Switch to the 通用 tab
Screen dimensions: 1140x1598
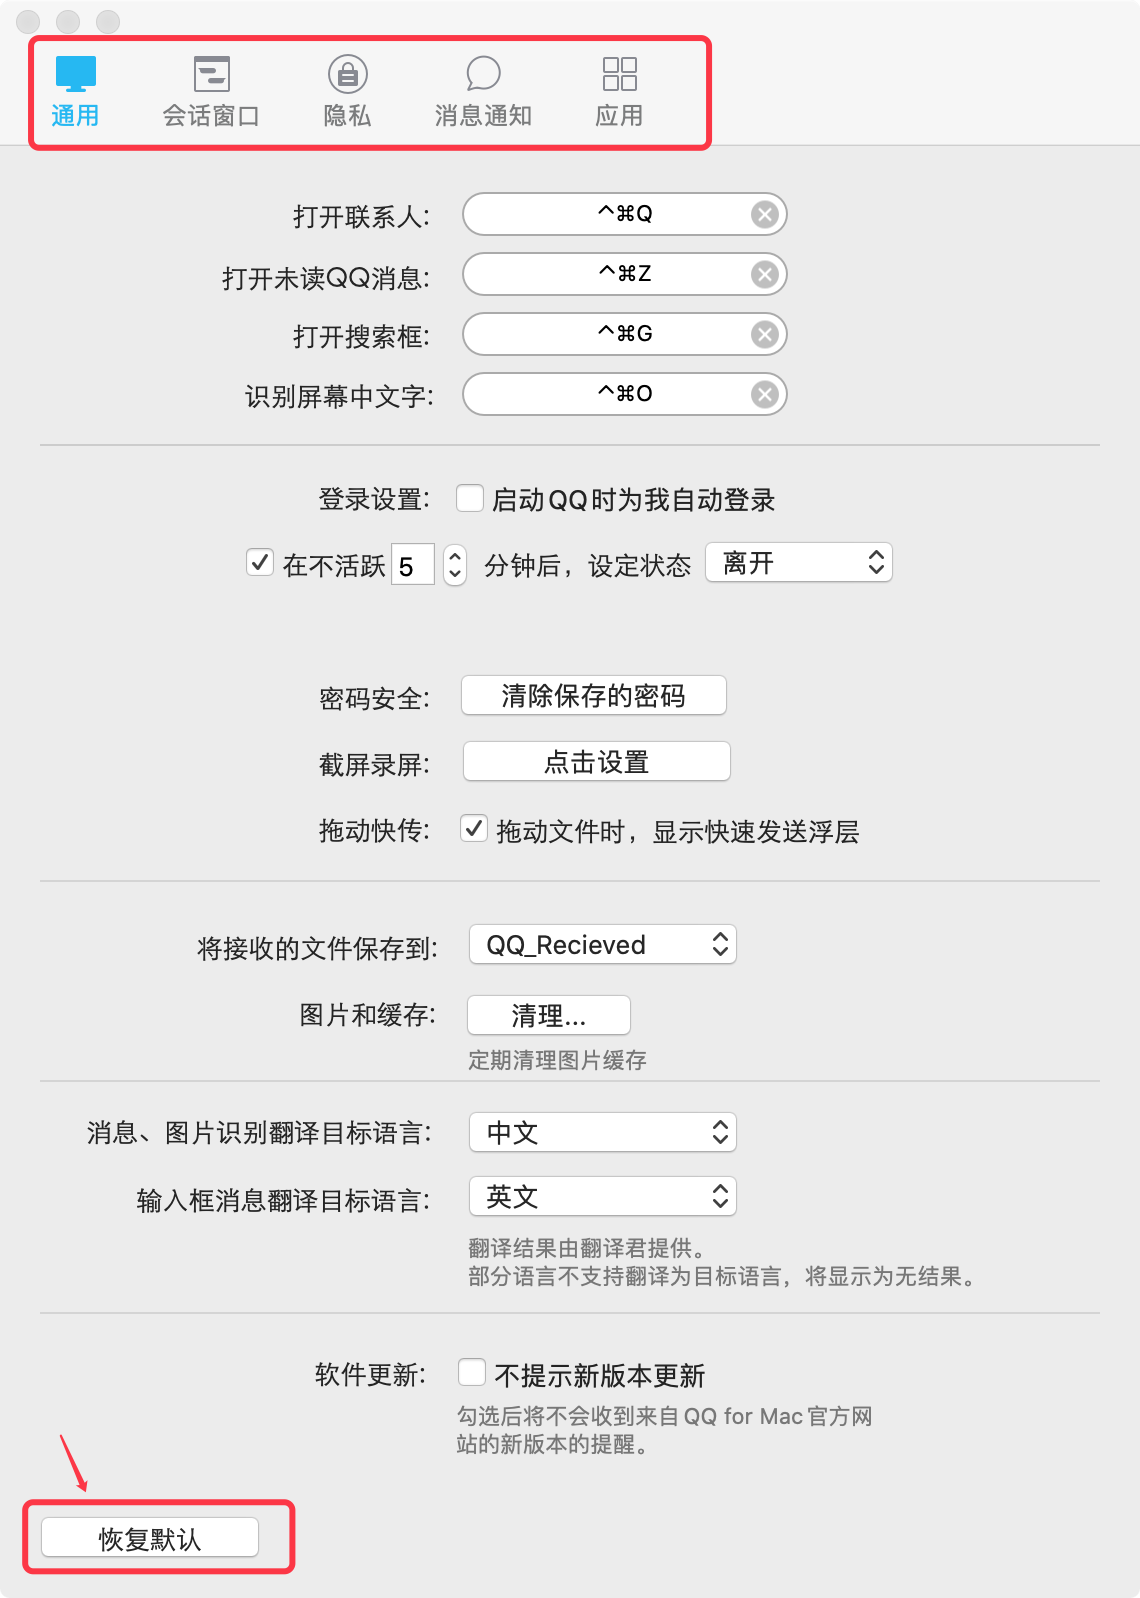tap(75, 91)
